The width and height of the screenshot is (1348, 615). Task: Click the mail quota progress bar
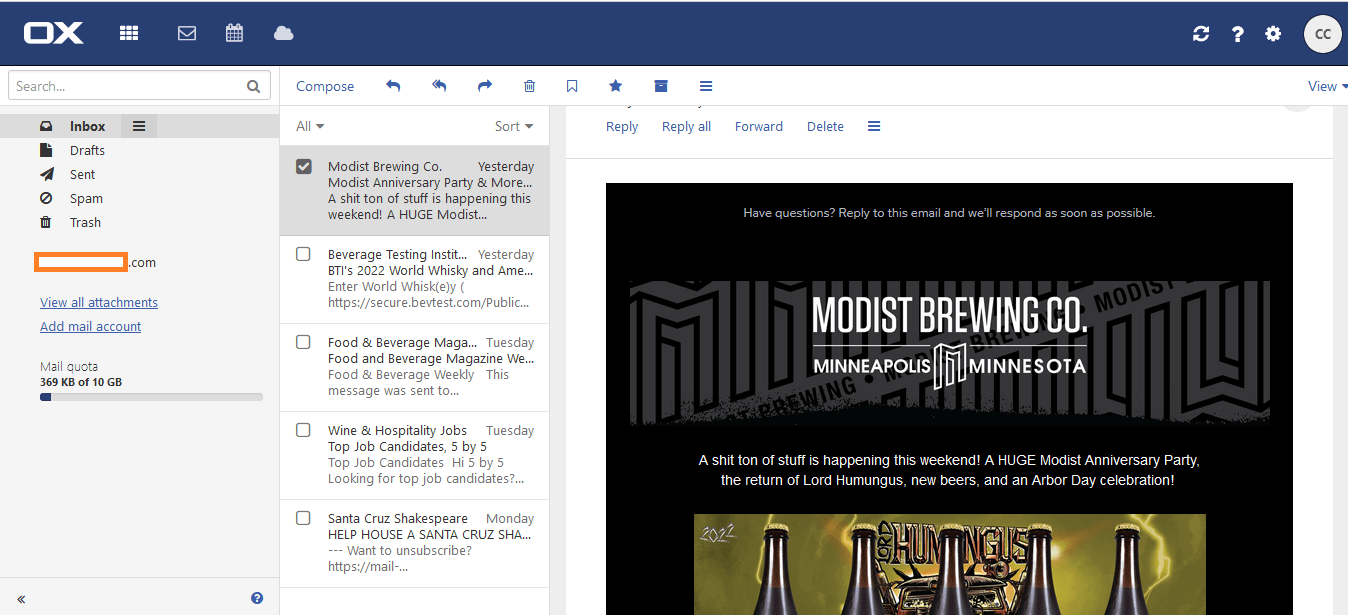(x=151, y=397)
